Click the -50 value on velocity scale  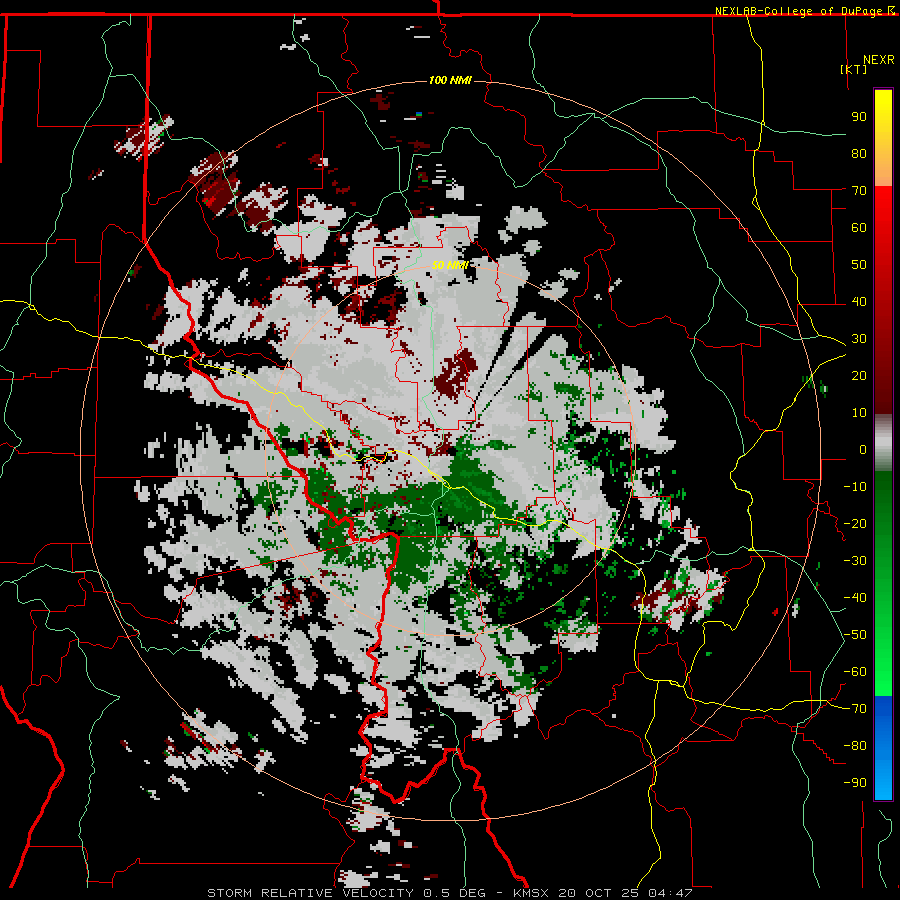[x=855, y=635]
